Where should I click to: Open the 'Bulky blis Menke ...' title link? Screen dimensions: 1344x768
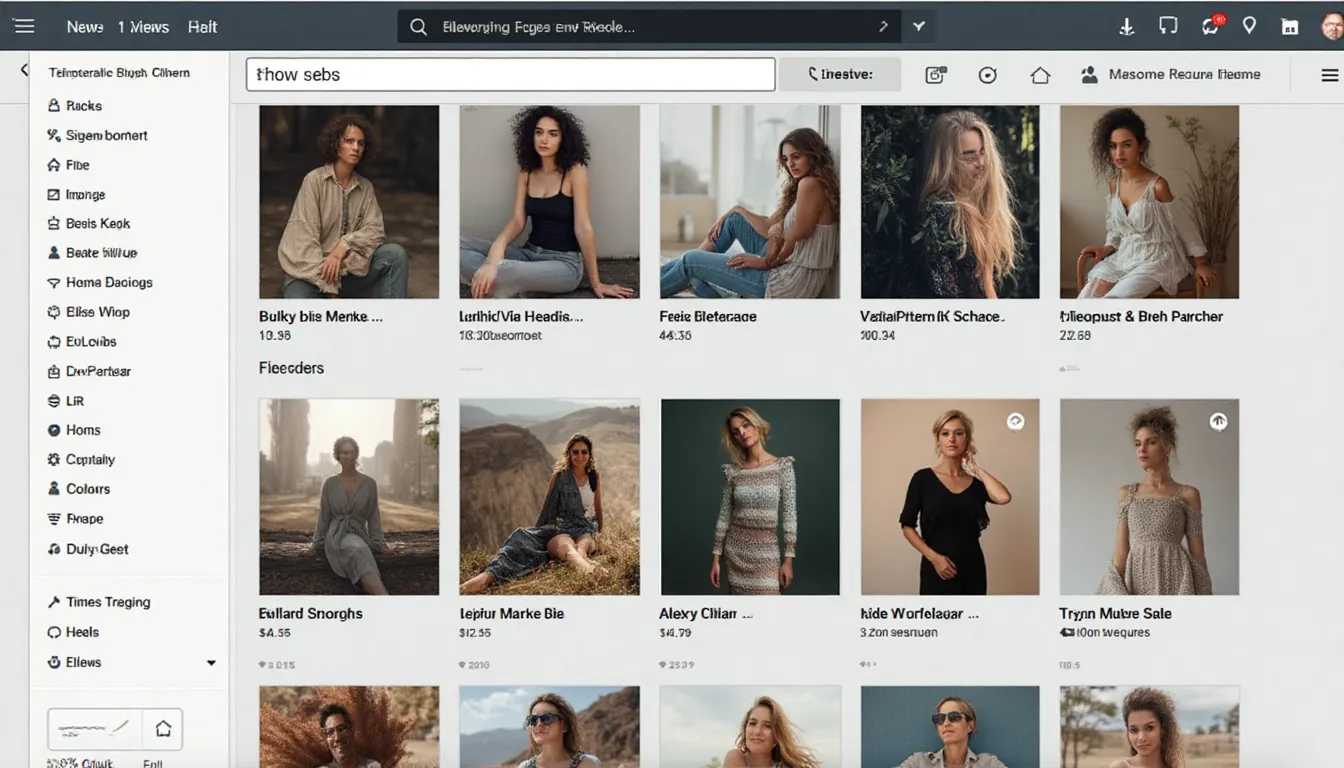pyautogui.click(x=321, y=316)
